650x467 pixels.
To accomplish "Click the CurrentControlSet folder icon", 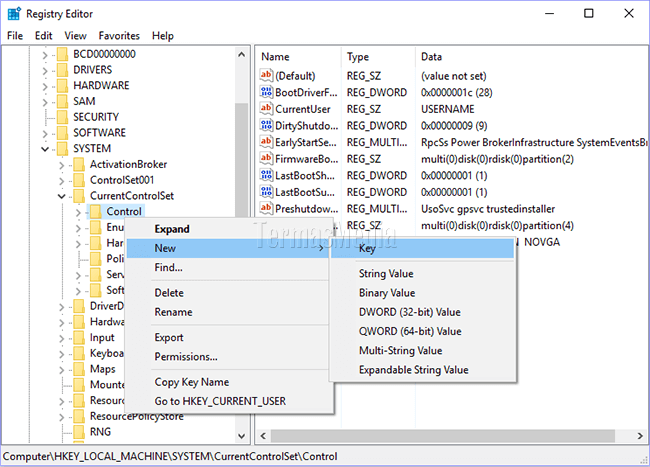I will pos(79,196).
